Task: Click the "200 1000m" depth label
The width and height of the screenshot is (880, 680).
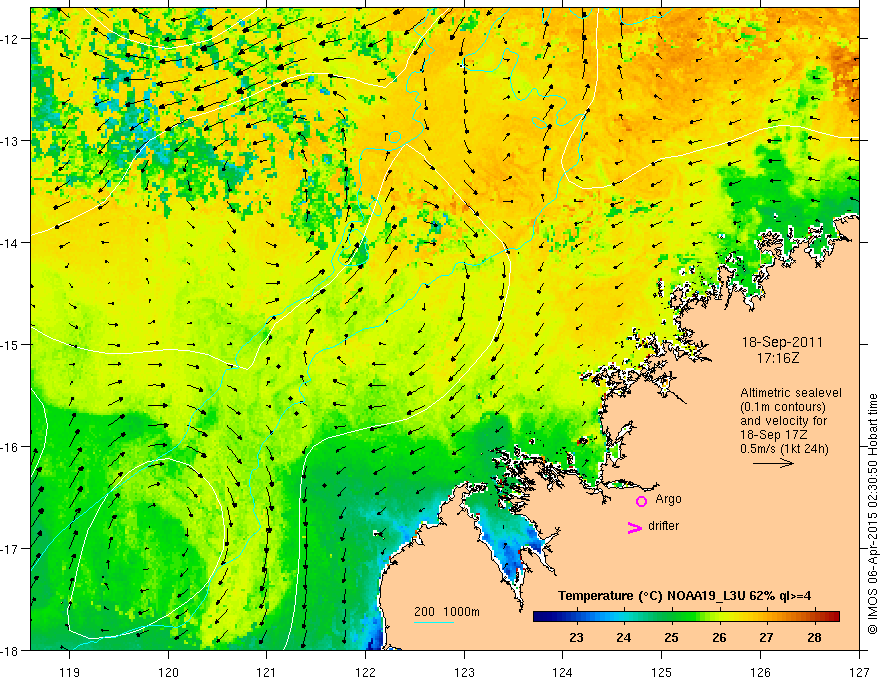Action: 447,612
